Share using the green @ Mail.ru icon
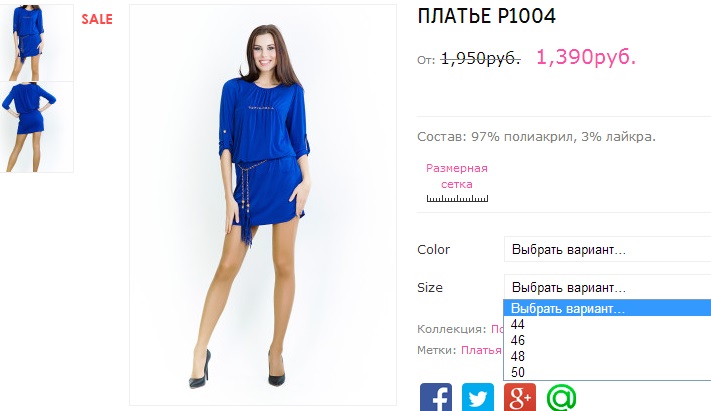This screenshot has width=711, height=411. (561, 397)
